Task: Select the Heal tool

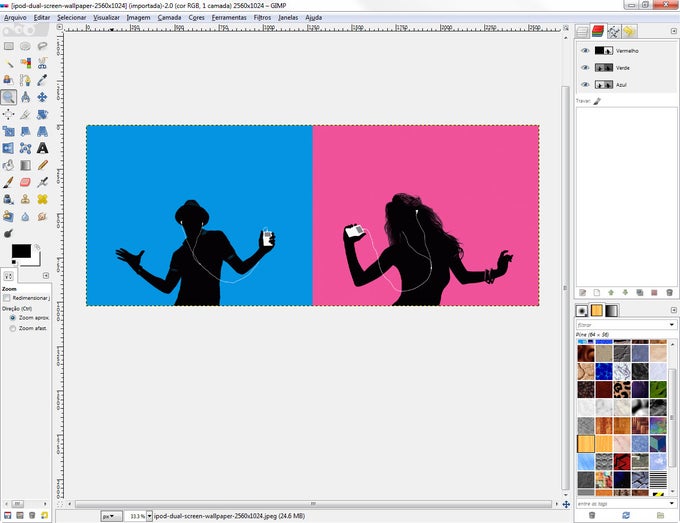Action: [42, 199]
